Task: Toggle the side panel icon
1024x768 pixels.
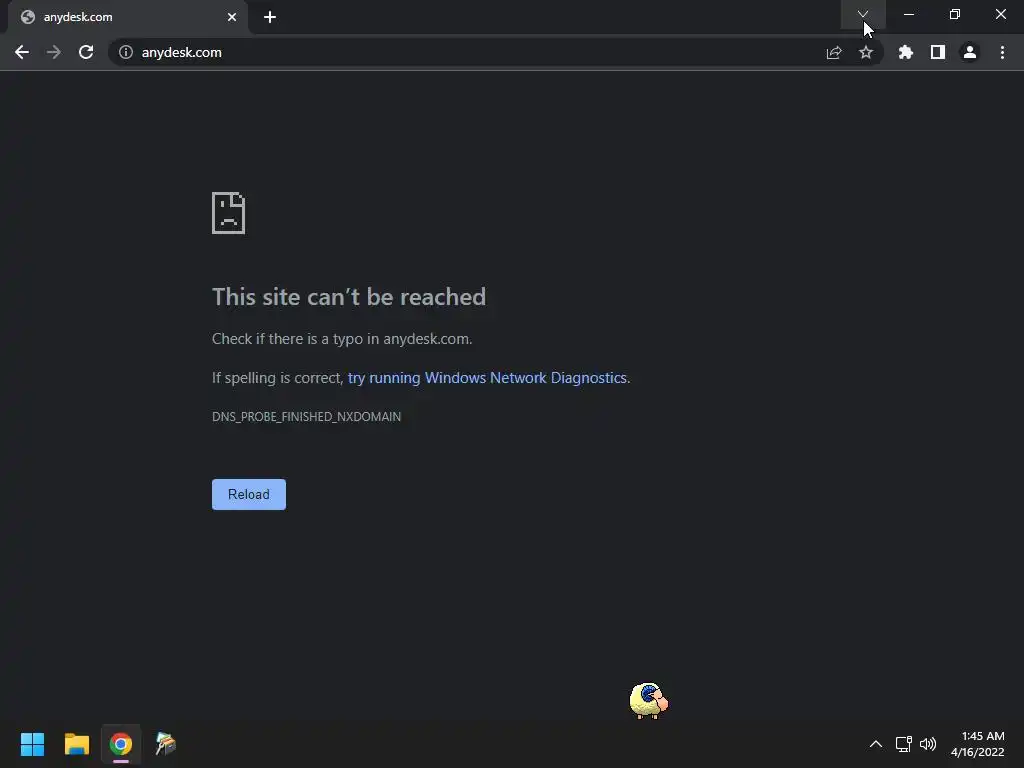Action: tap(938, 52)
